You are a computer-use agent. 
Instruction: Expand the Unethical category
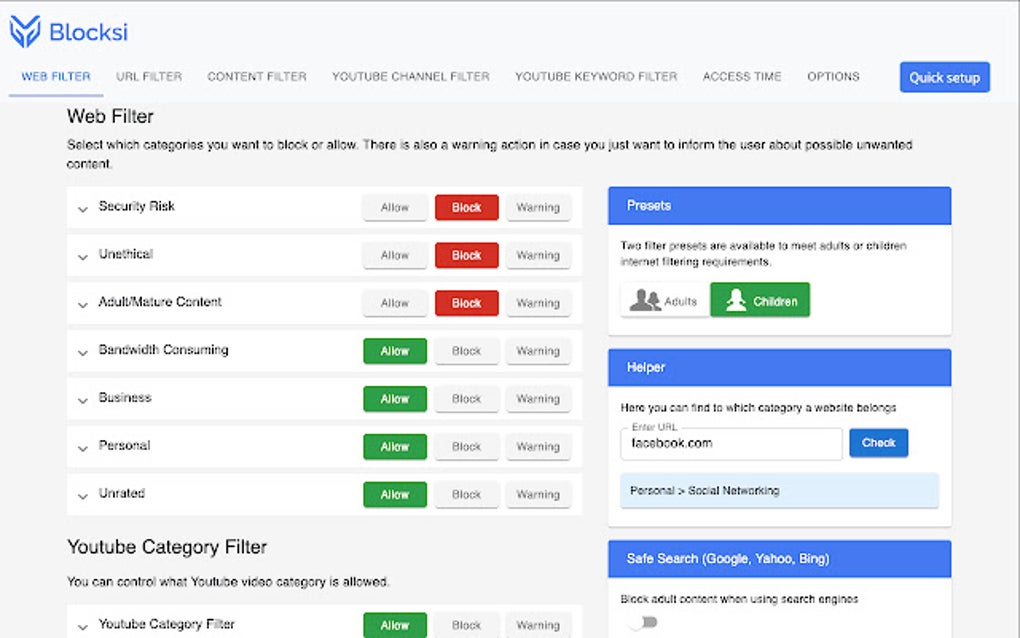(83, 255)
